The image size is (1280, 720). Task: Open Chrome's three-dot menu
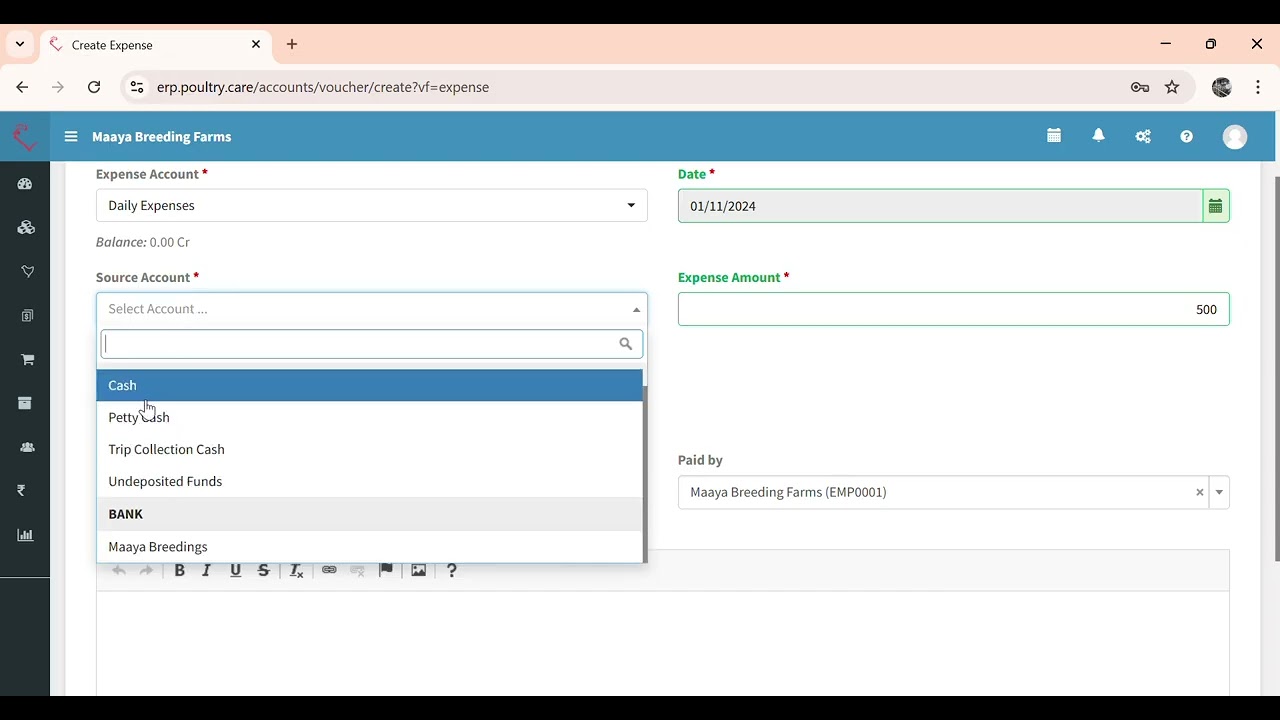click(x=1258, y=87)
